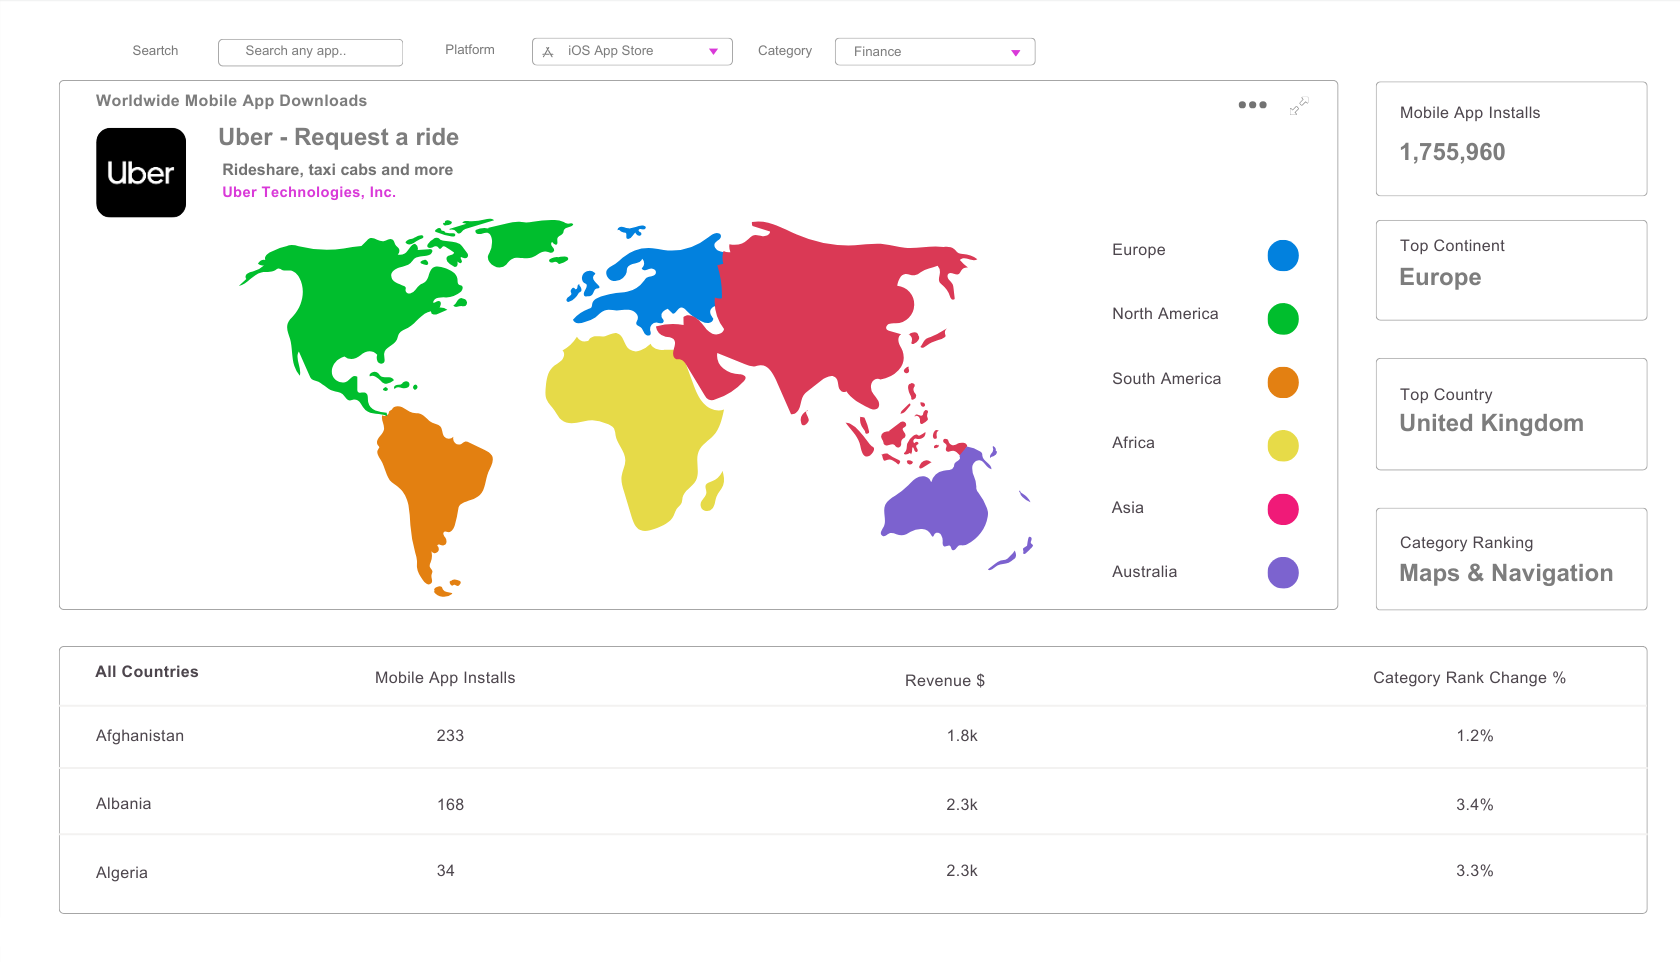Screen dimensions: 1680x962
Task: Click the United Kingdom top country value
Action: 1491,423
